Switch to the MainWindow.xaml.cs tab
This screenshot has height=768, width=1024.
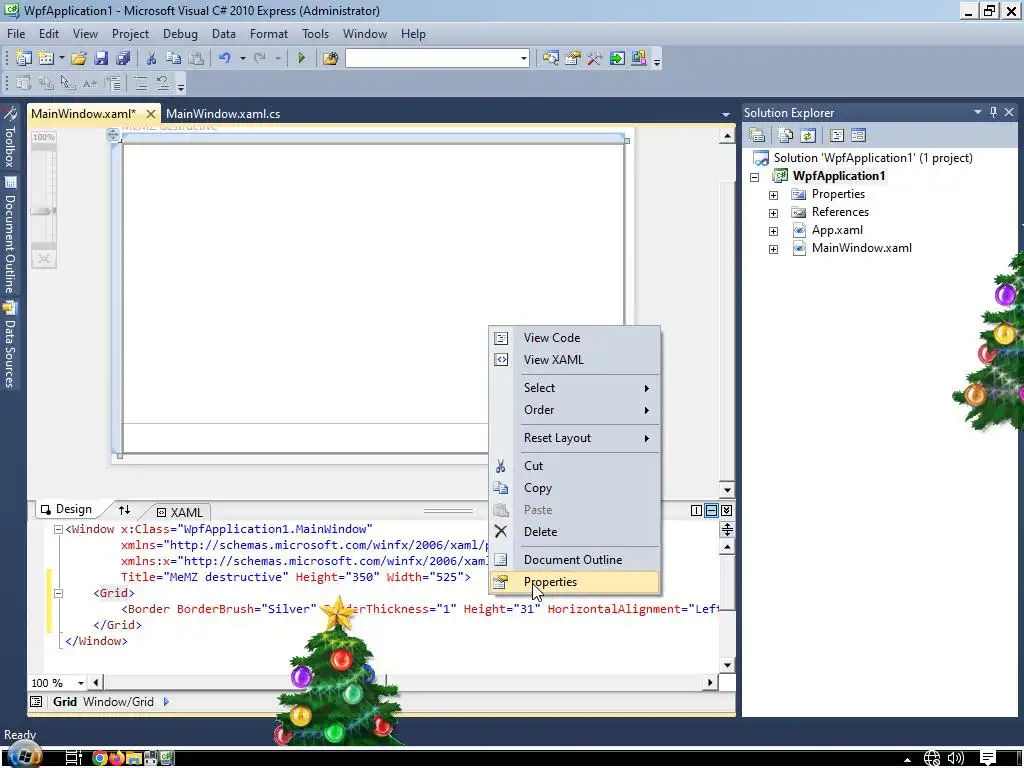point(223,114)
